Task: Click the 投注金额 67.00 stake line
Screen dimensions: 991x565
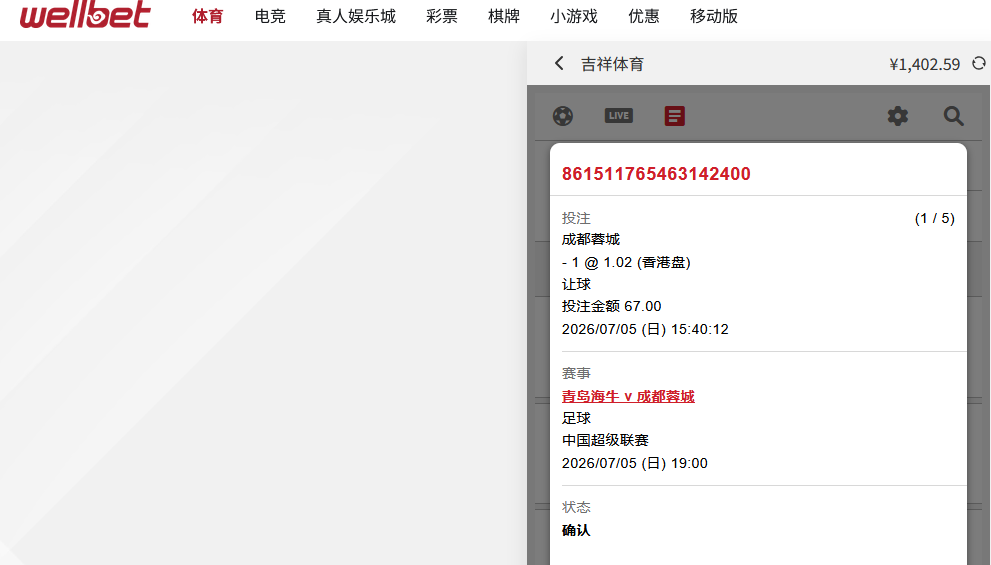Action: pos(611,307)
